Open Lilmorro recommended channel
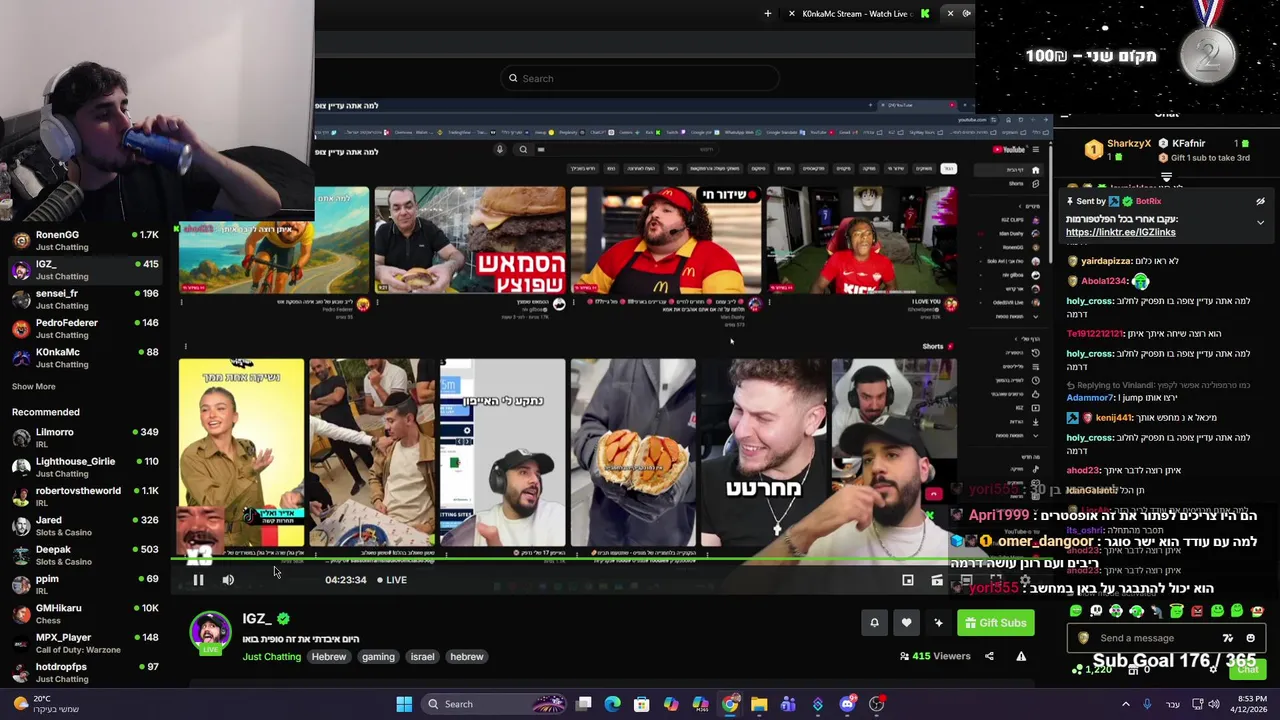 click(85, 437)
